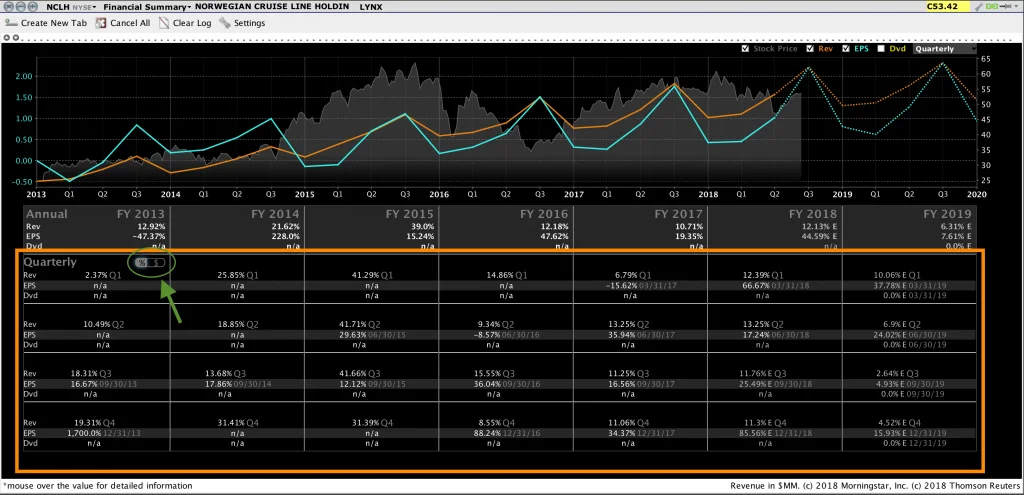Uncheck the Rev checkbox
Viewport: 1024px width, 495px height.
coord(810,49)
